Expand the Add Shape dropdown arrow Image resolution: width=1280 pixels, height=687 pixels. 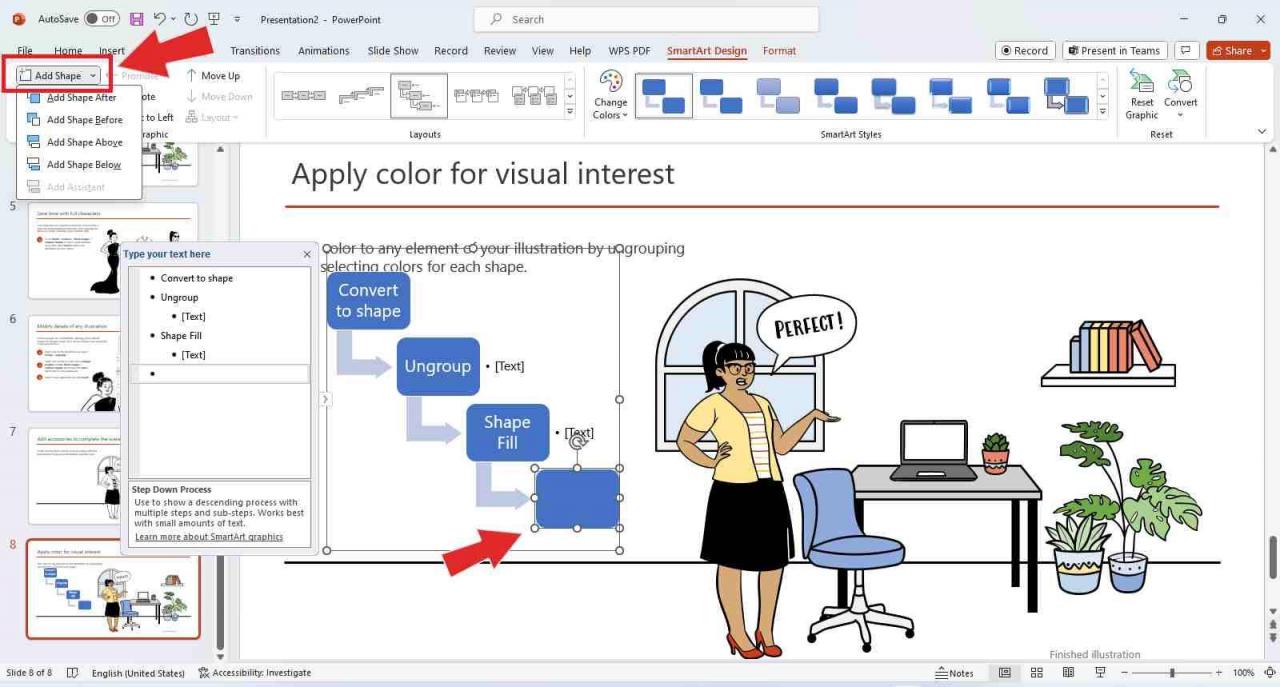92,75
